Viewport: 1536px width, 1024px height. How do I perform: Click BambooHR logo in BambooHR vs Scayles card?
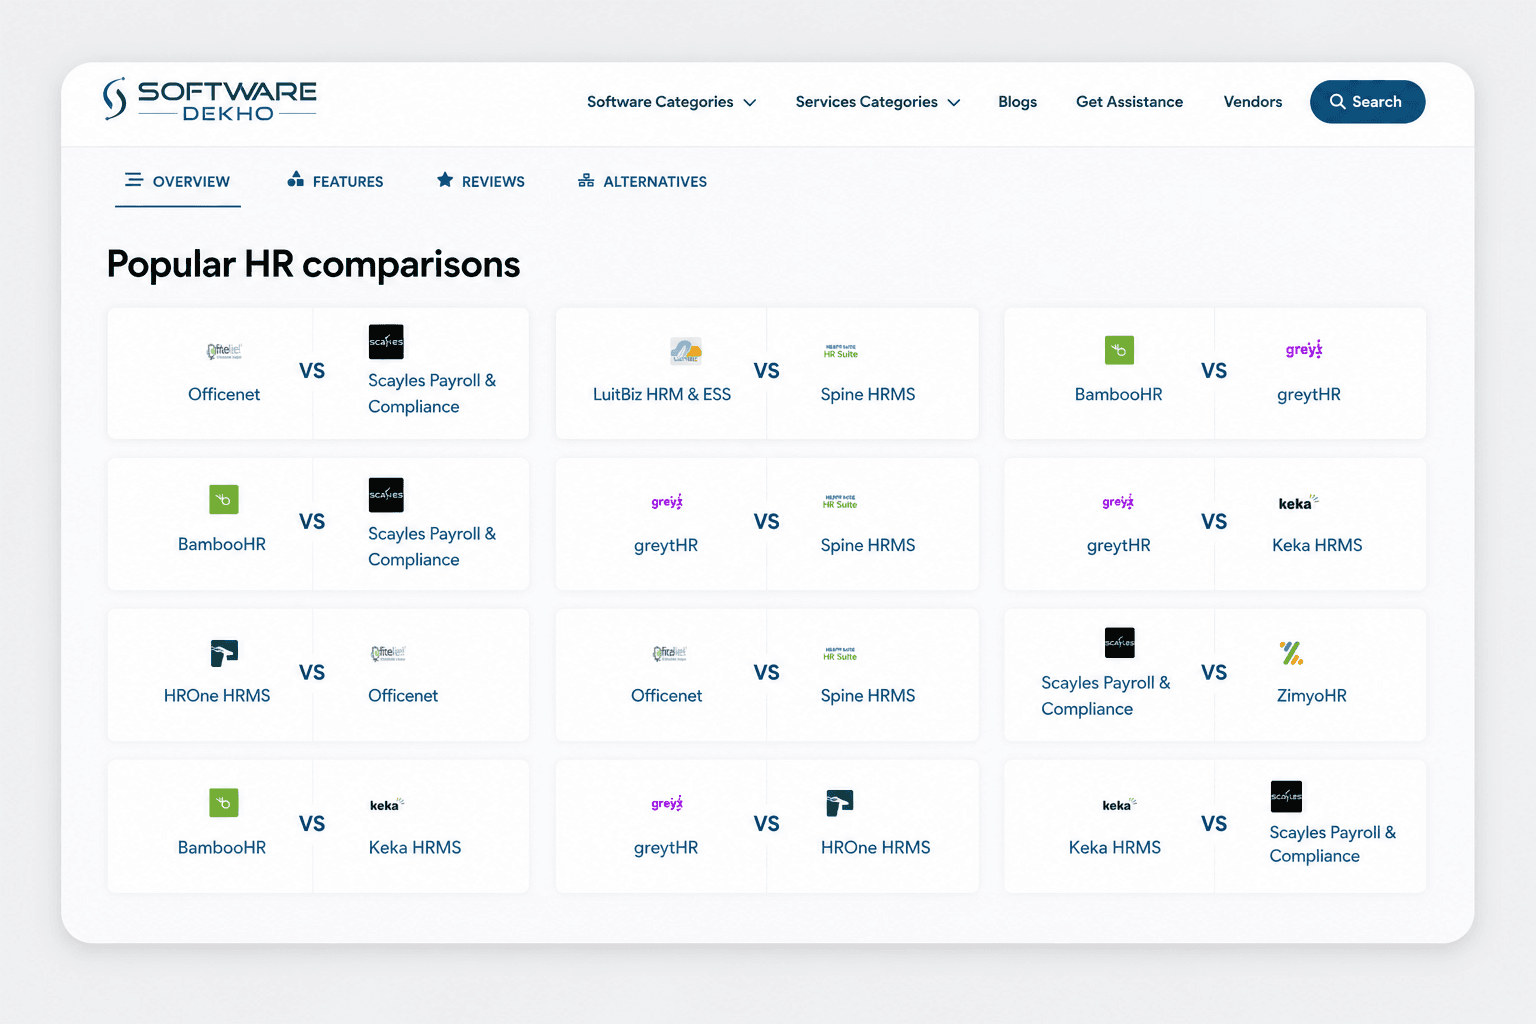224,499
